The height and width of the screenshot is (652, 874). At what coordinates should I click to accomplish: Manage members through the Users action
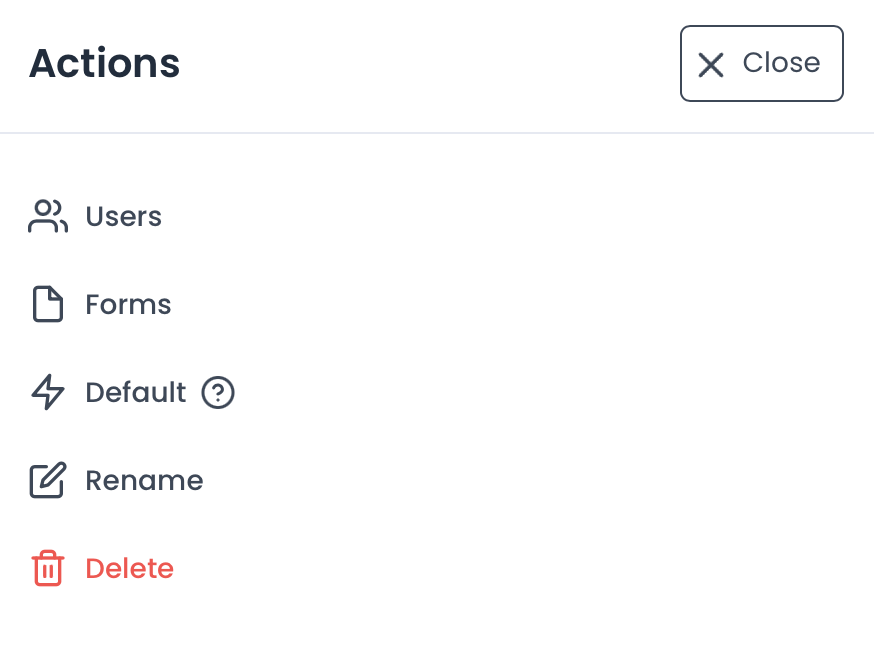click(x=123, y=217)
